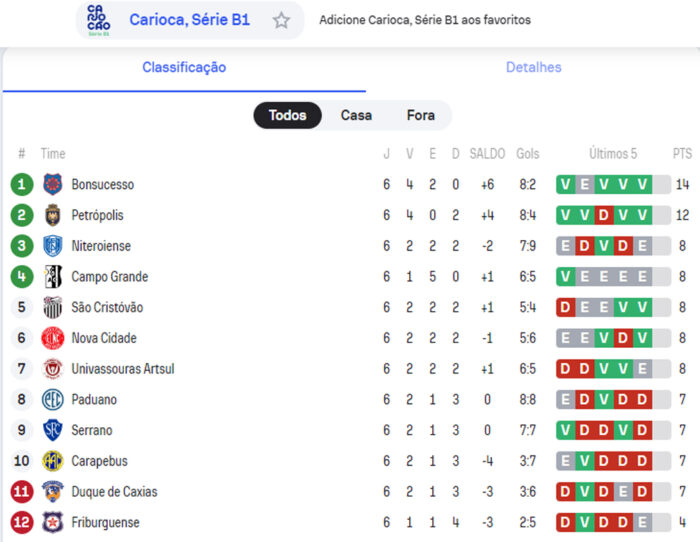Viewport: 700px width, 542px height.
Task: Click the Niteroiense team crest
Action: tap(53, 246)
